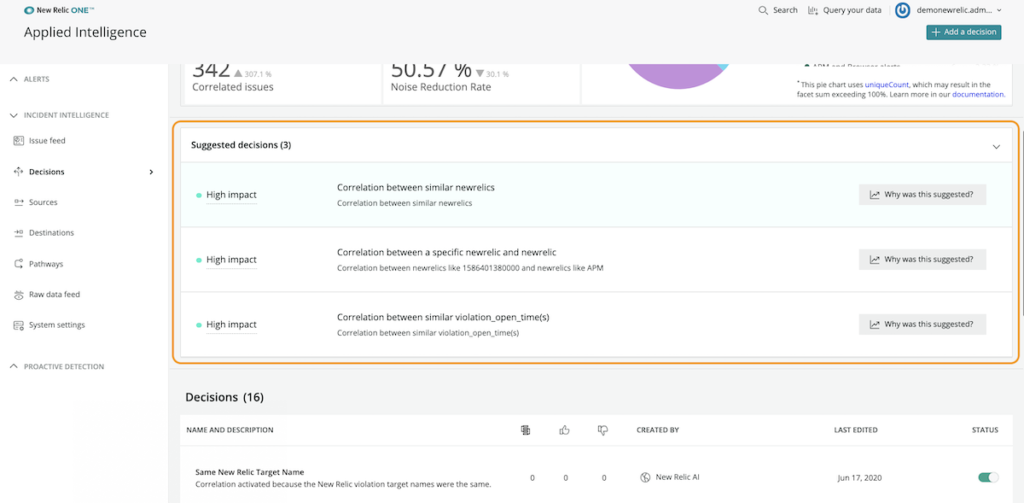
Task: Click the thumbs down column icon
Action: click(x=603, y=430)
